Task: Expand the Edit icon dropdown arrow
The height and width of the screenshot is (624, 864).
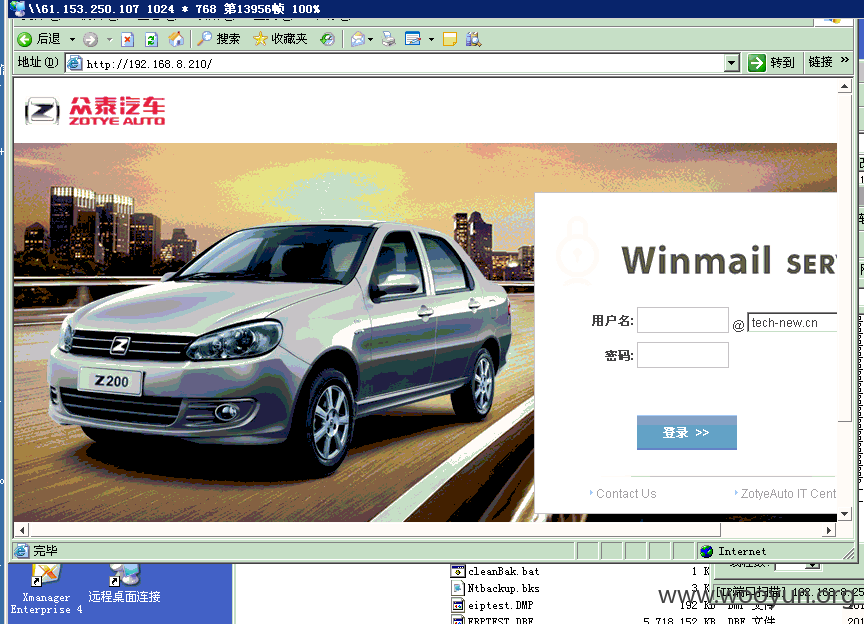Action: pos(431,39)
